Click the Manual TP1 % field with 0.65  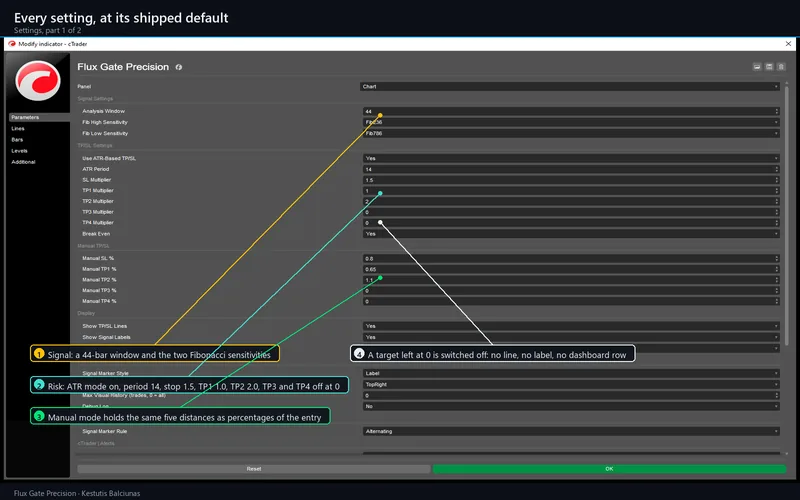click(x=569, y=269)
